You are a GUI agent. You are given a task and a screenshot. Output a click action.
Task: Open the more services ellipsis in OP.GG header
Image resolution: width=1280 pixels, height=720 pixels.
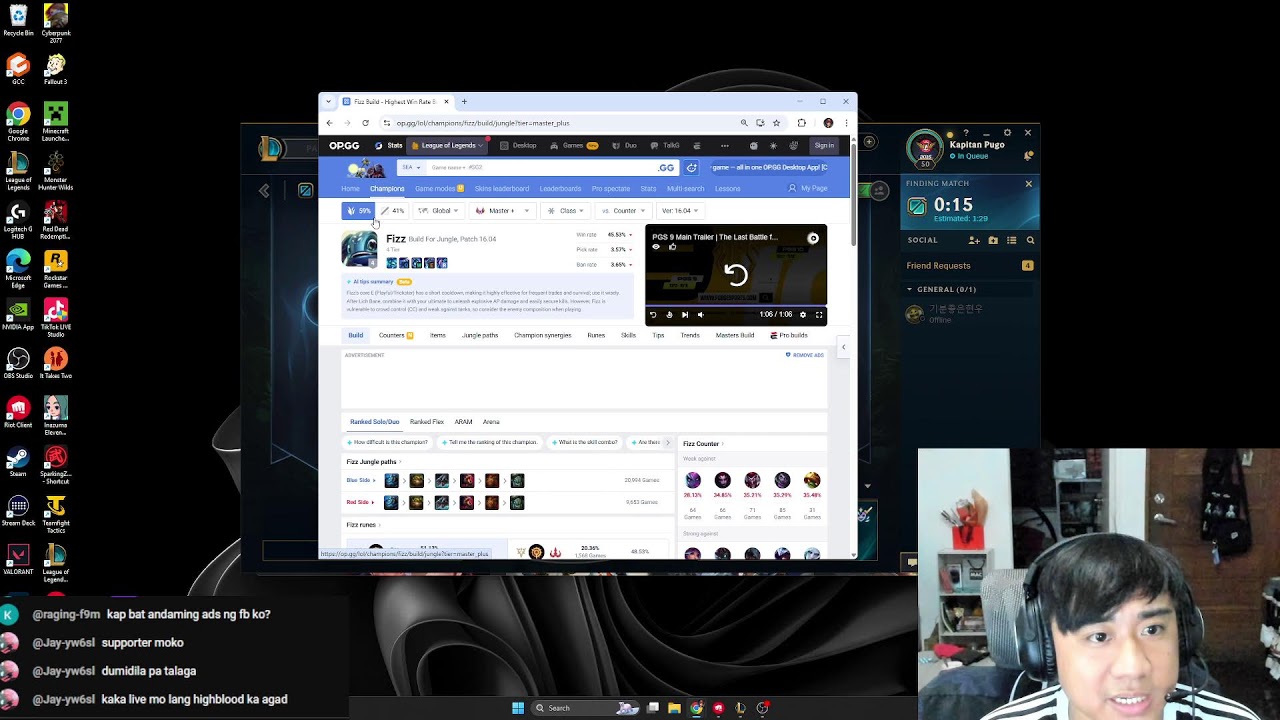[725, 146]
